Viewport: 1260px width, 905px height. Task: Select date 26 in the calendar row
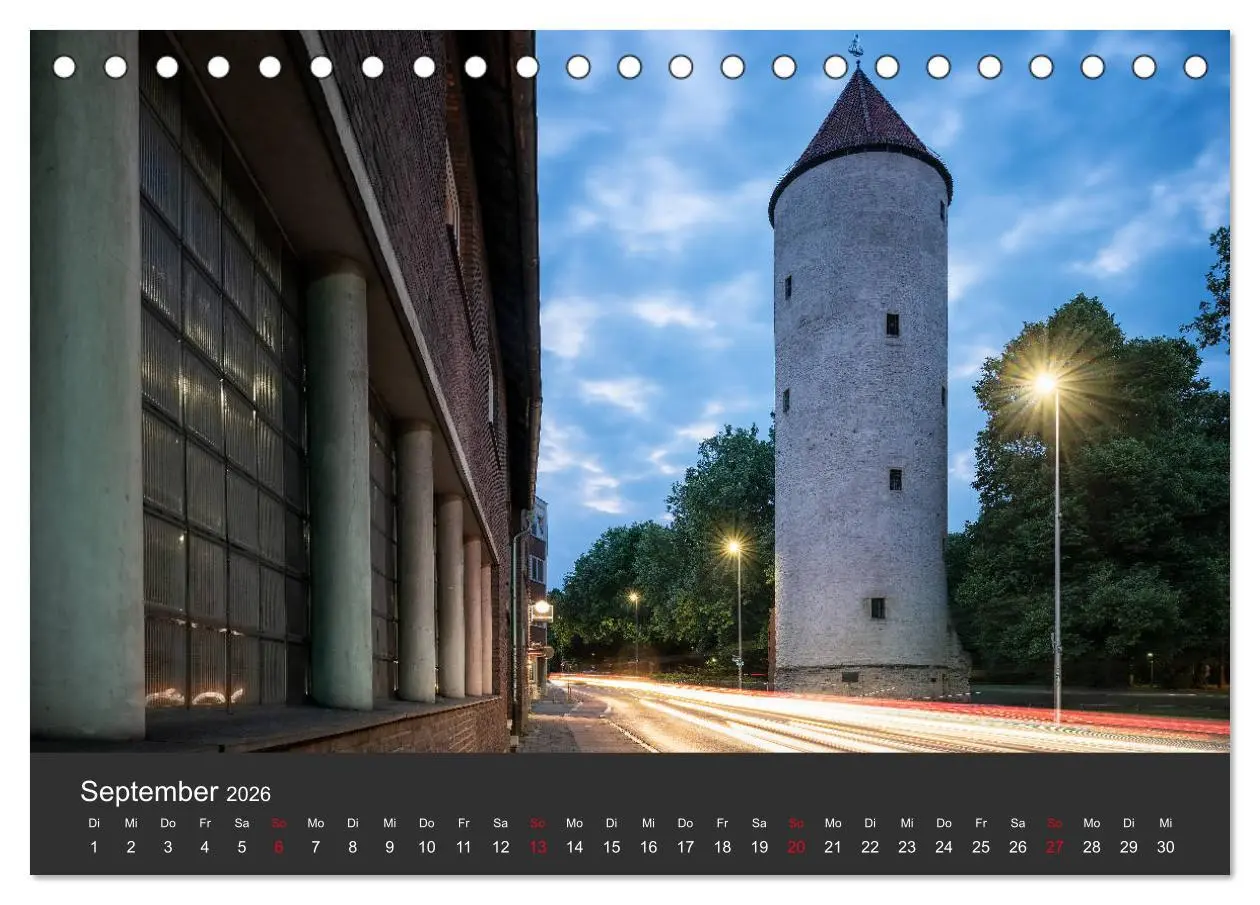pyautogui.click(x=1018, y=847)
